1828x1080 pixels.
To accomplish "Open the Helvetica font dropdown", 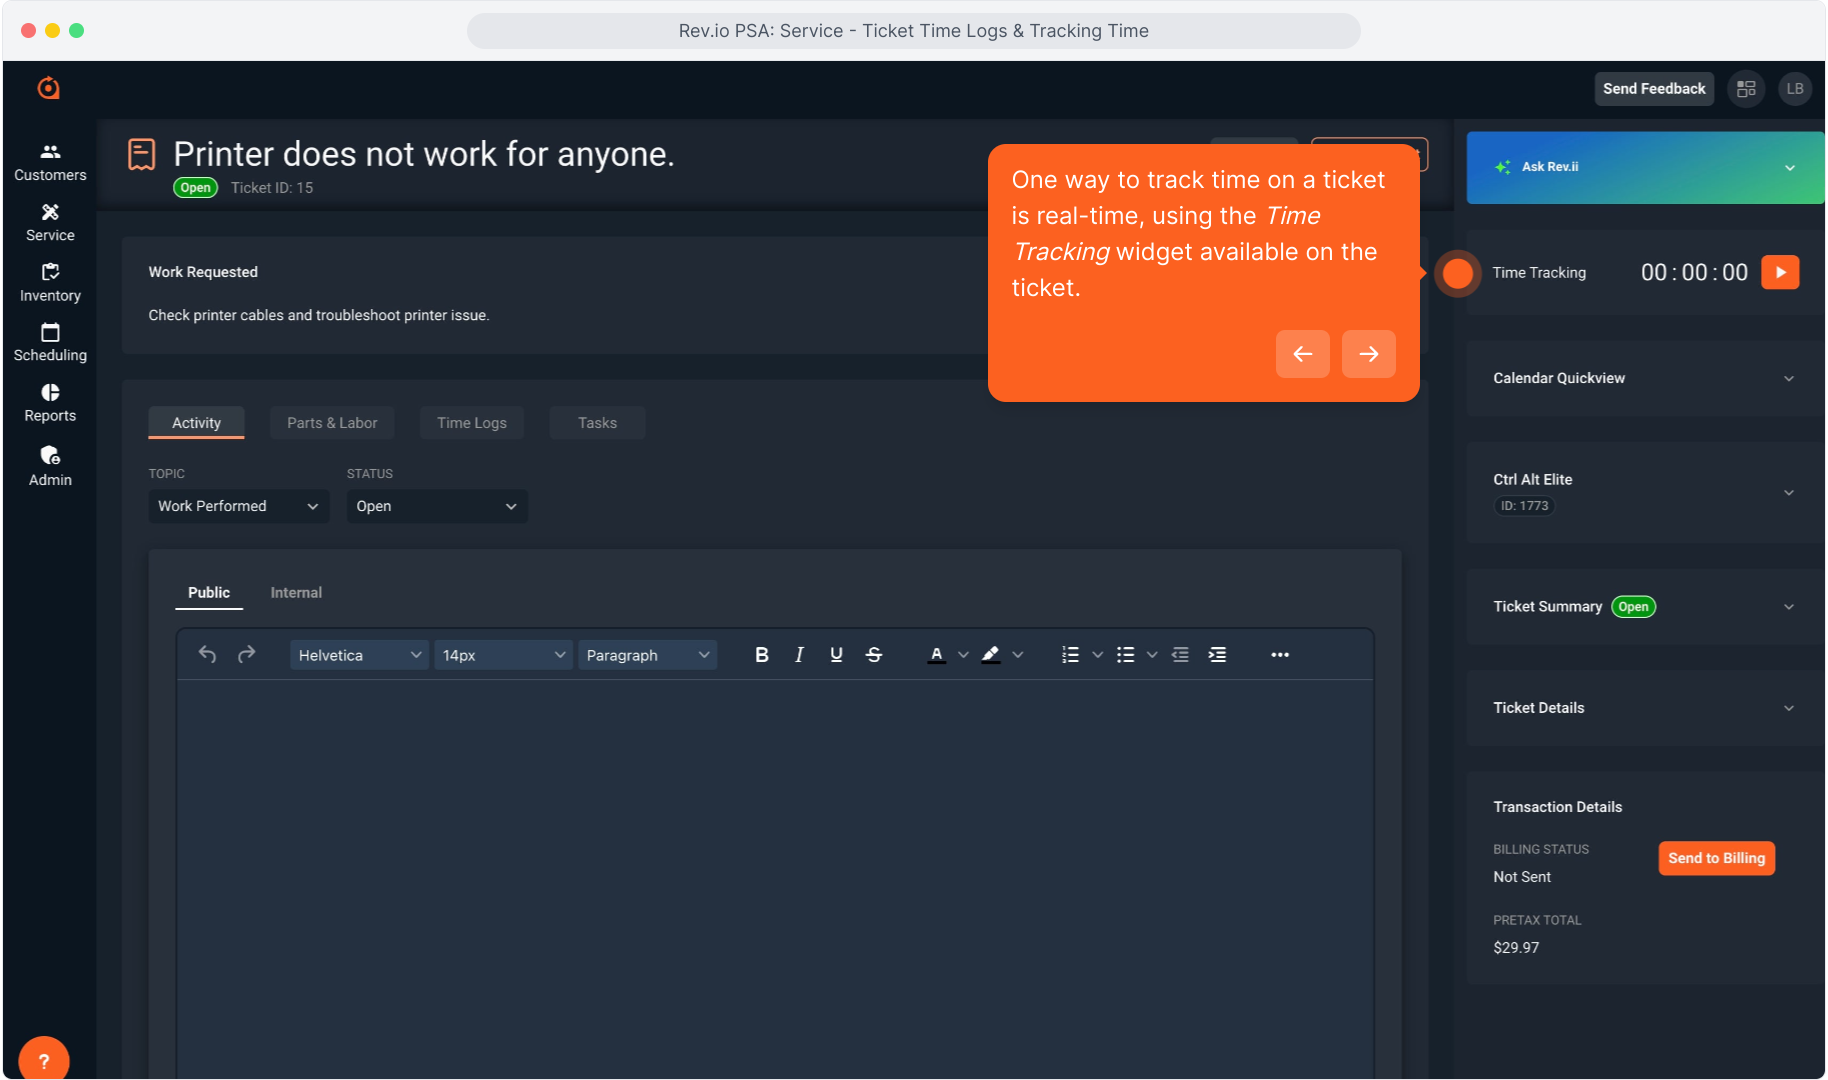I will [359, 655].
